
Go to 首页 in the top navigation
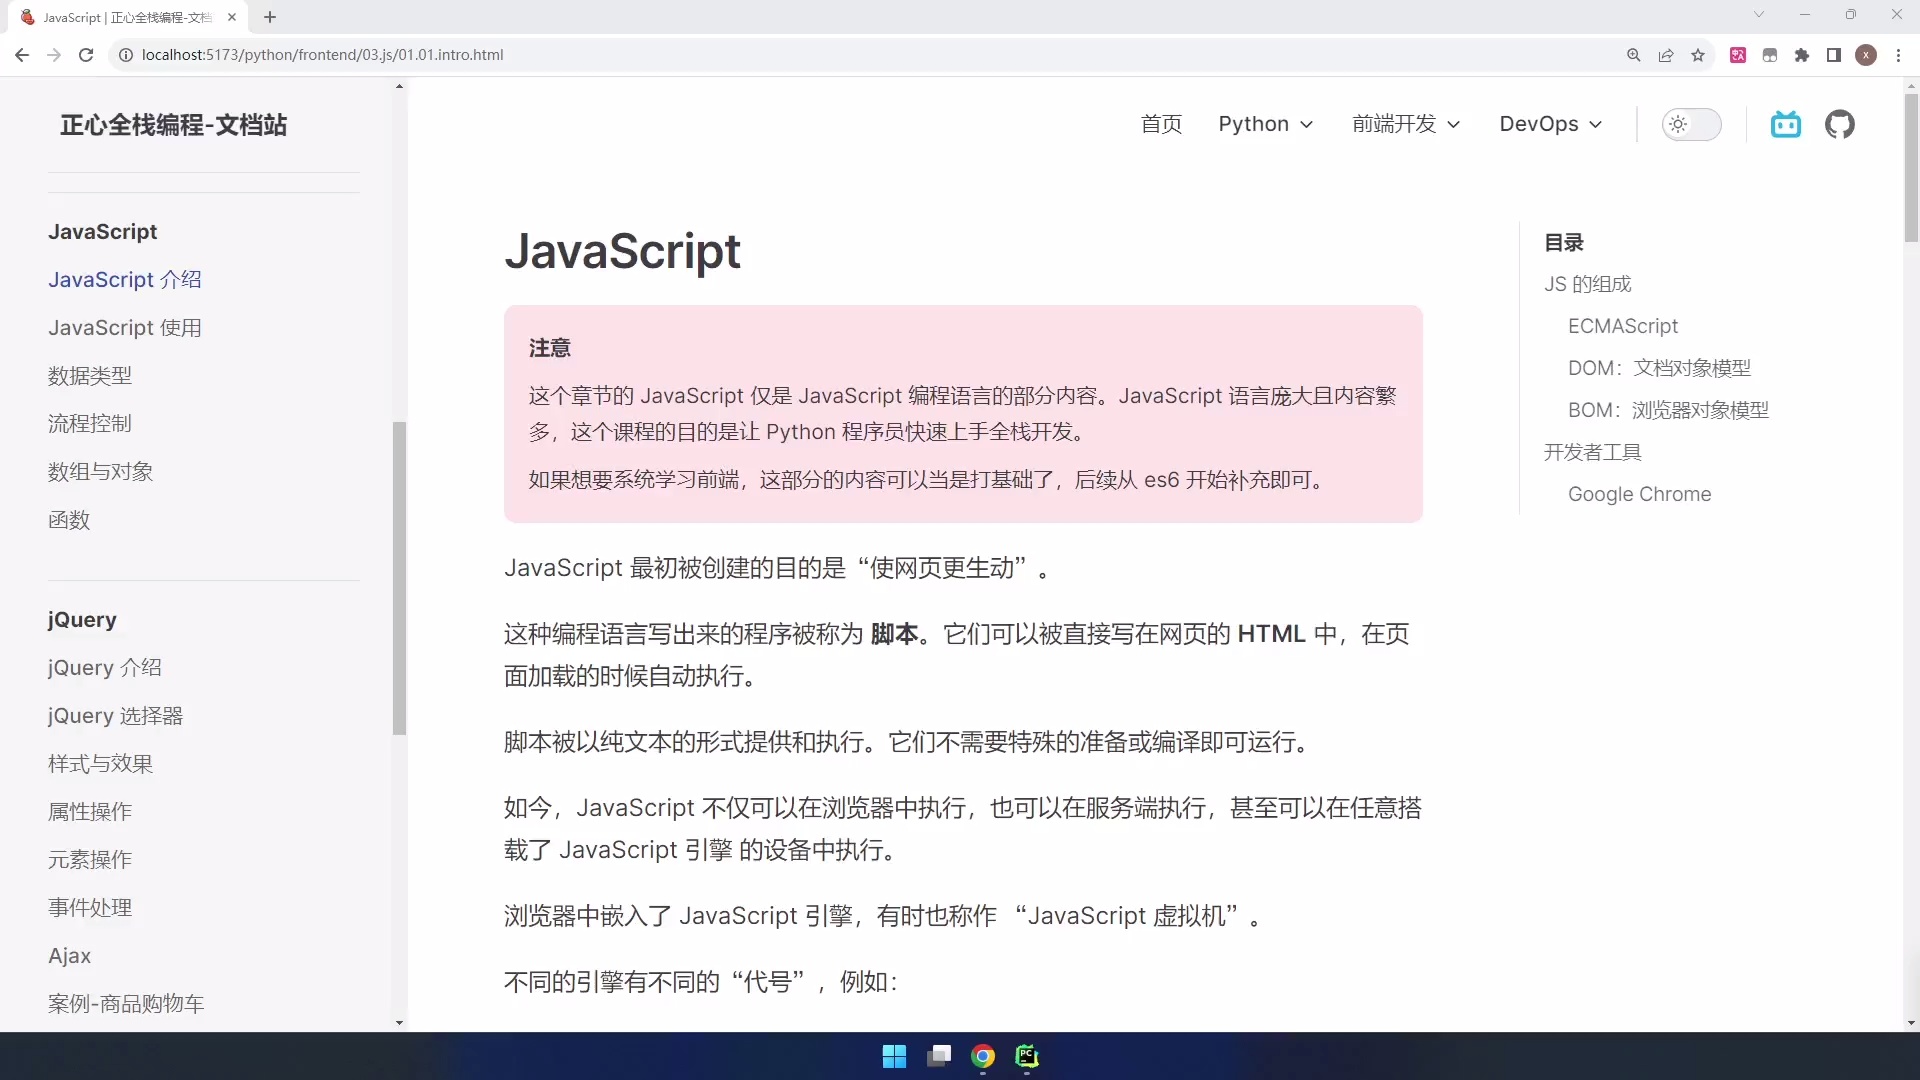pyautogui.click(x=1161, y=124)
